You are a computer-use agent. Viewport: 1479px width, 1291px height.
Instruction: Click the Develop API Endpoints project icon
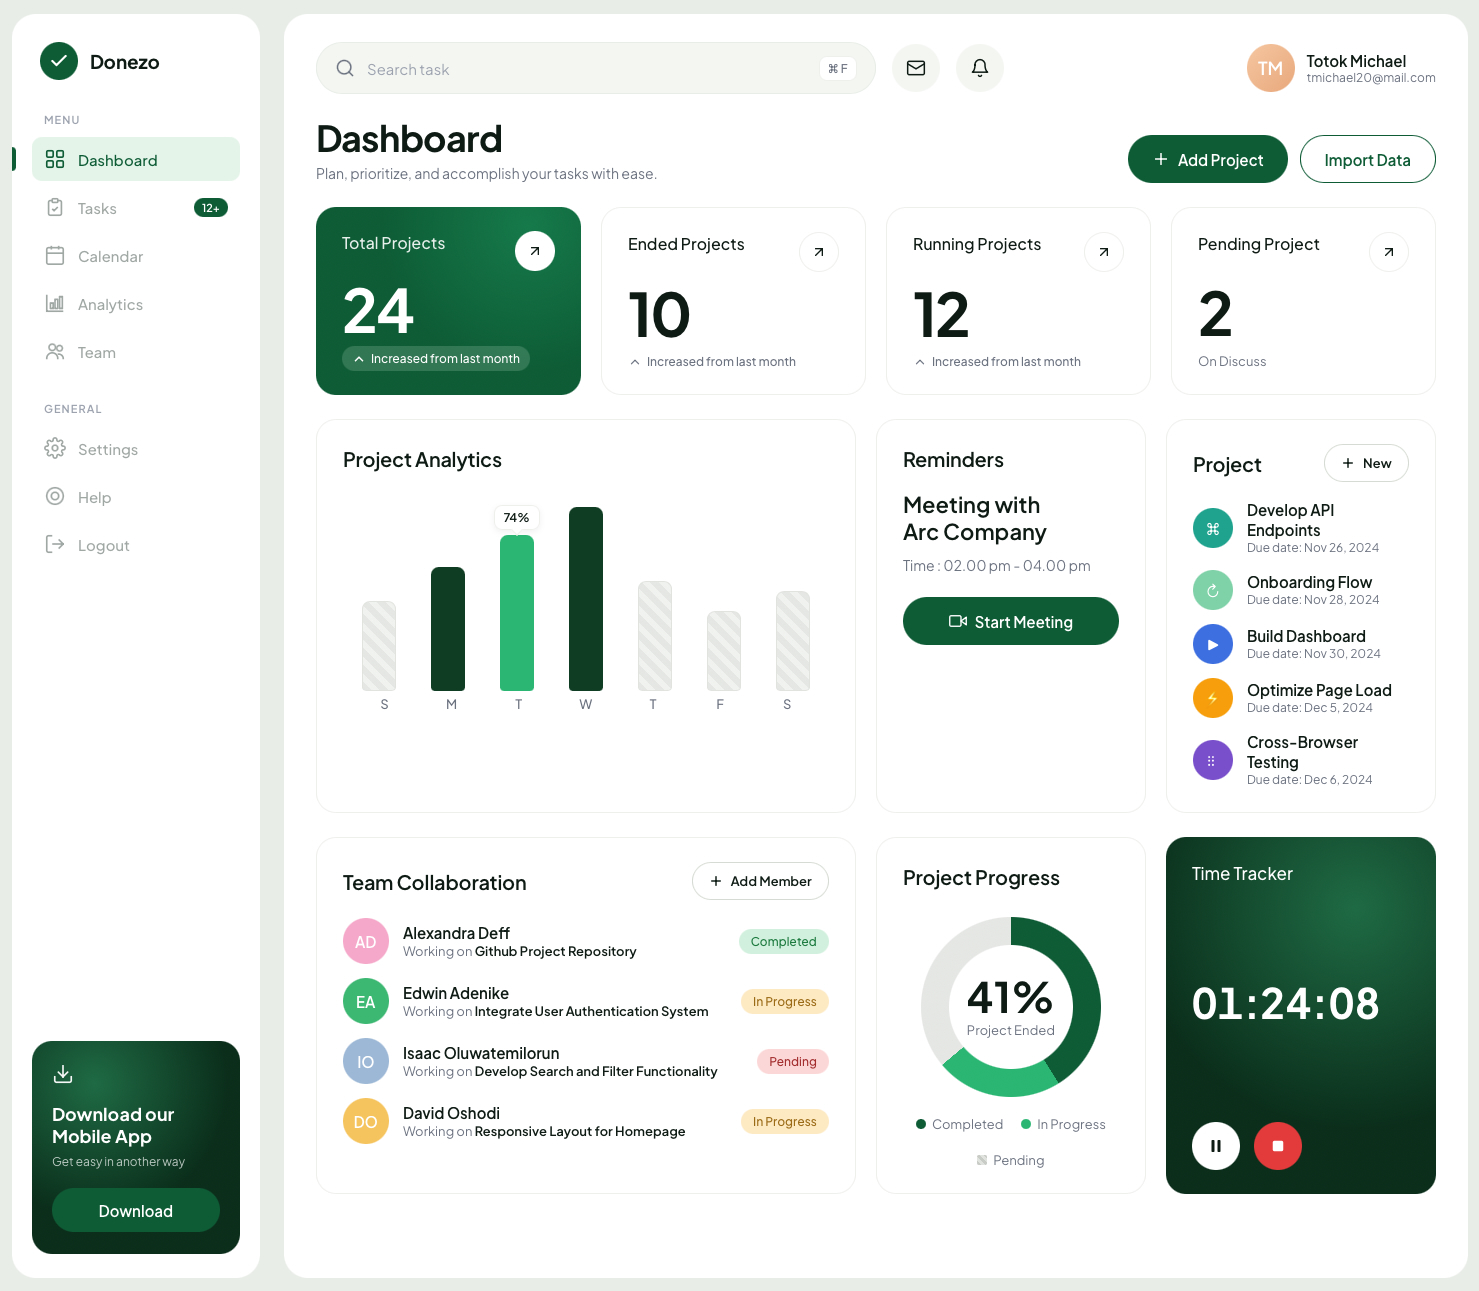coord(1213,529)
